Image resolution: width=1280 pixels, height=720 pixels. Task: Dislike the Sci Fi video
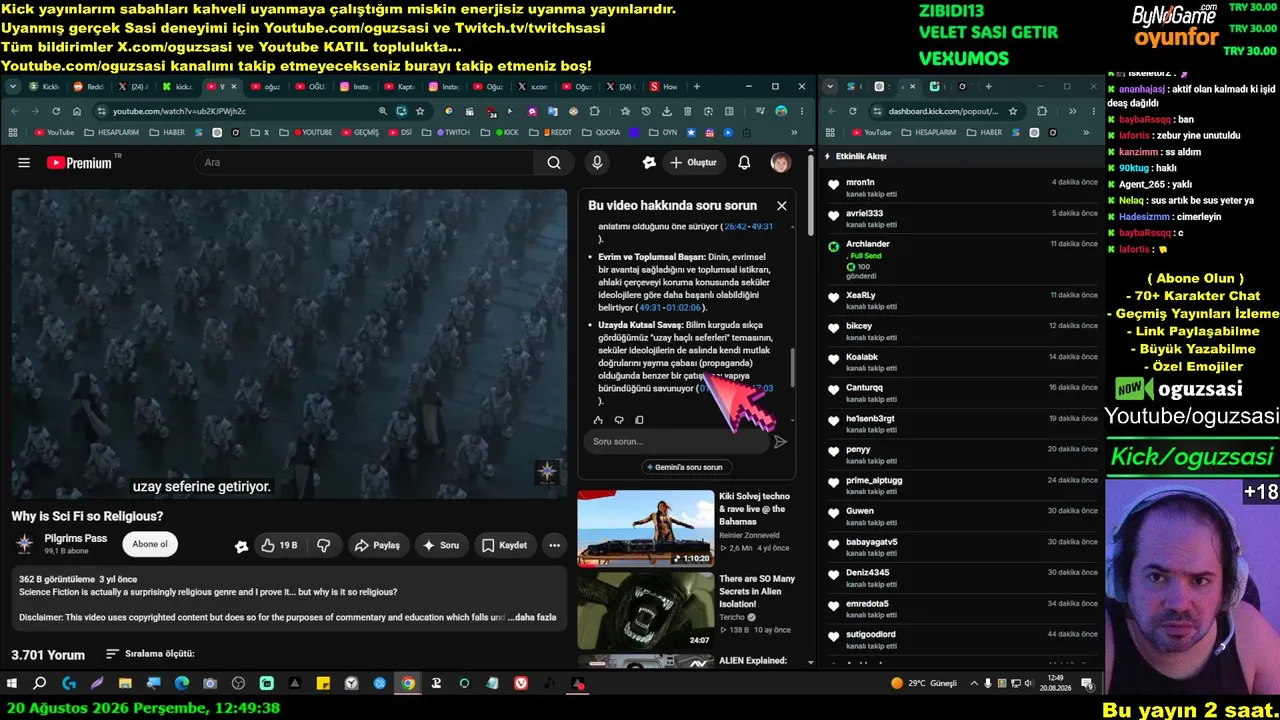pyautogui.click(x=323, y=545)
